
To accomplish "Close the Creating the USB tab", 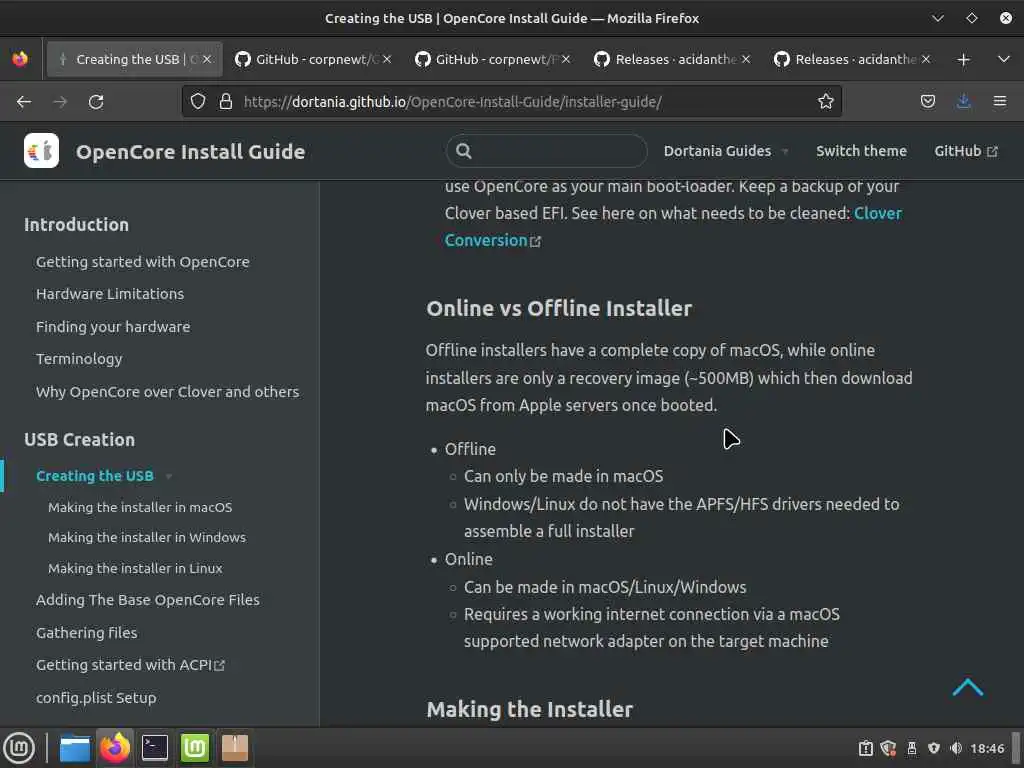I will pos(207,59).
